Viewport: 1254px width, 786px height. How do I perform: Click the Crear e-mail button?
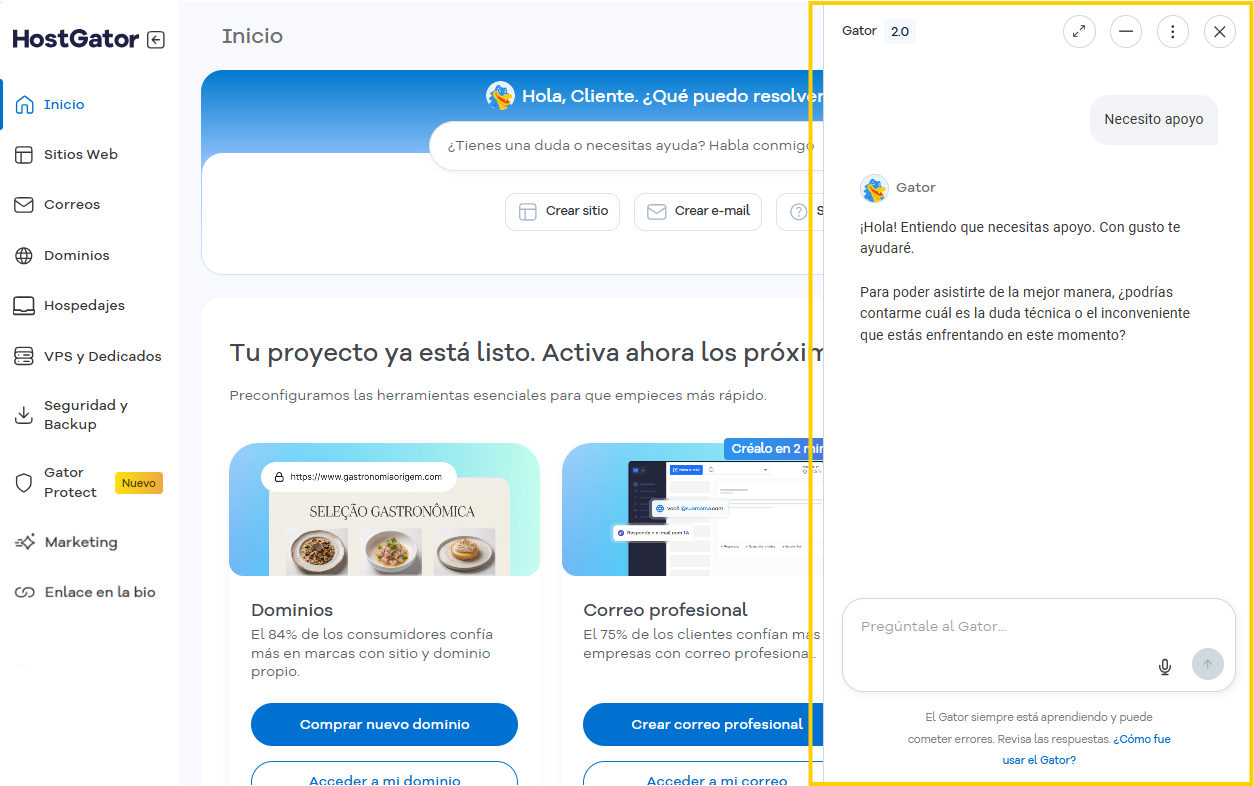(698, 212)
